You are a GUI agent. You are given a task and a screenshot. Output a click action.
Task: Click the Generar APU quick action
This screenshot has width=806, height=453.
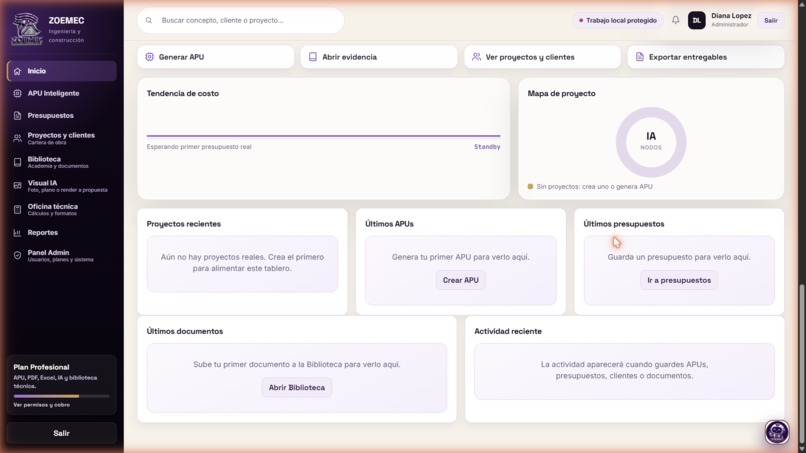coord(215,57)
